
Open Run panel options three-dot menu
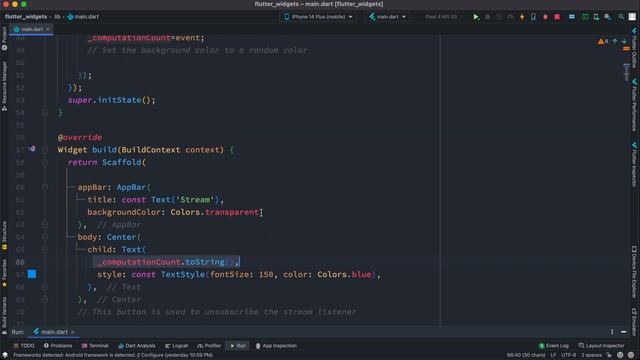[612, 332]
